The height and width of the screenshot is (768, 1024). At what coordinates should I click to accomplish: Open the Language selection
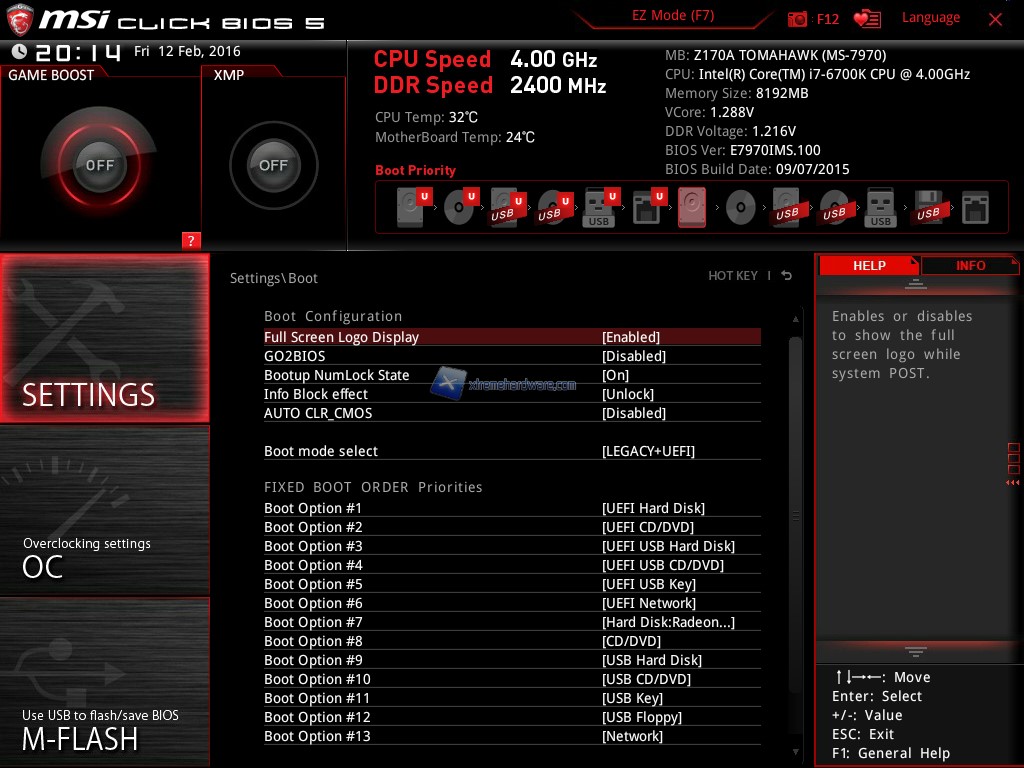[x=930, y=18]
